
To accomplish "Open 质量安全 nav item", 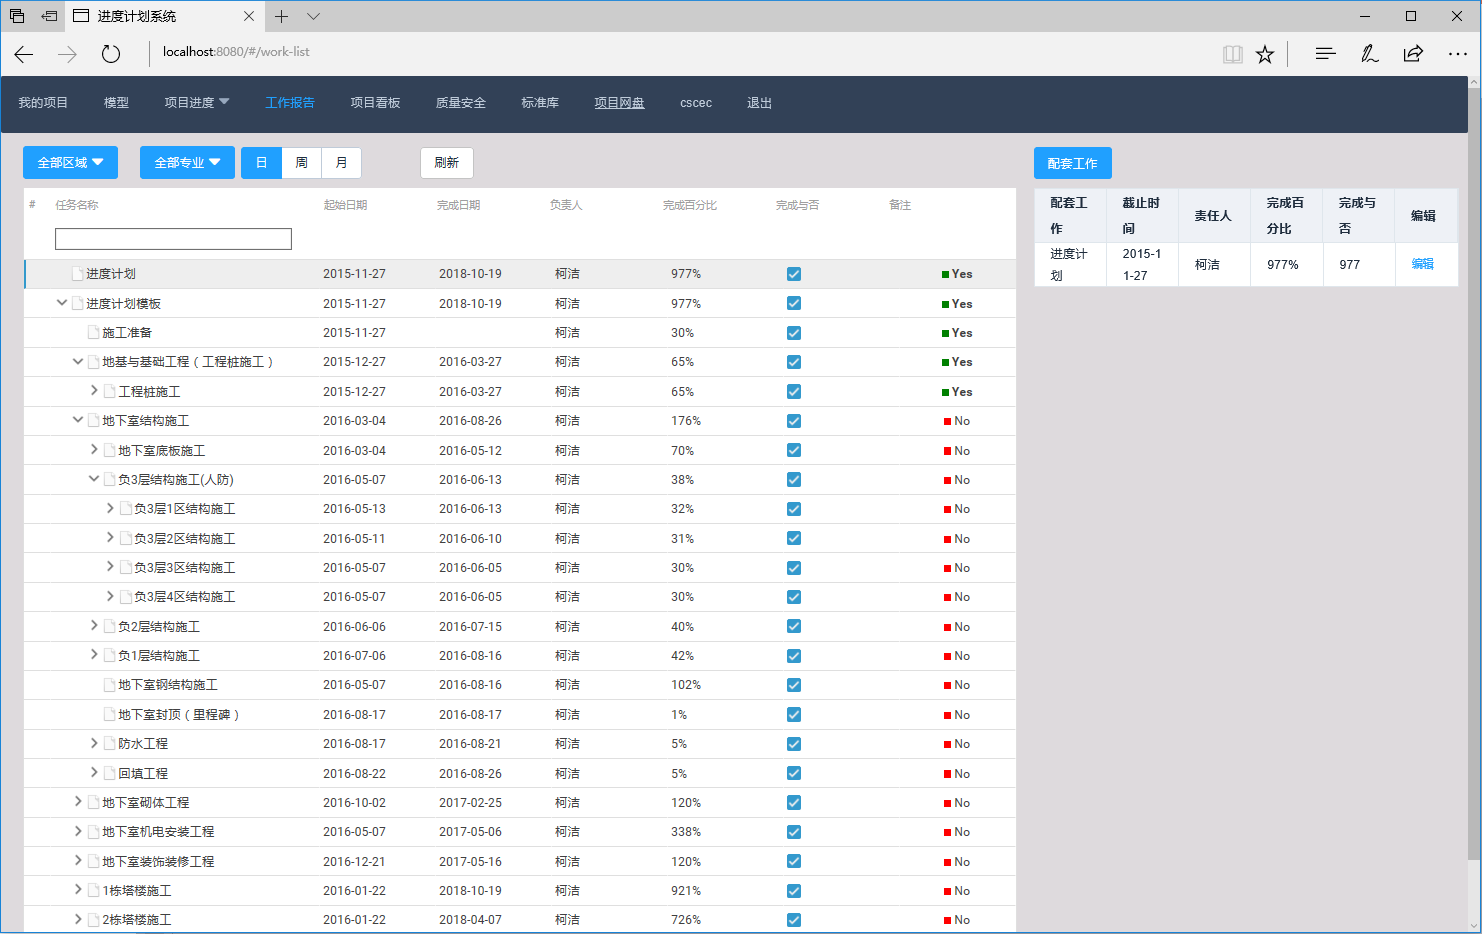I will click(461, 103).
